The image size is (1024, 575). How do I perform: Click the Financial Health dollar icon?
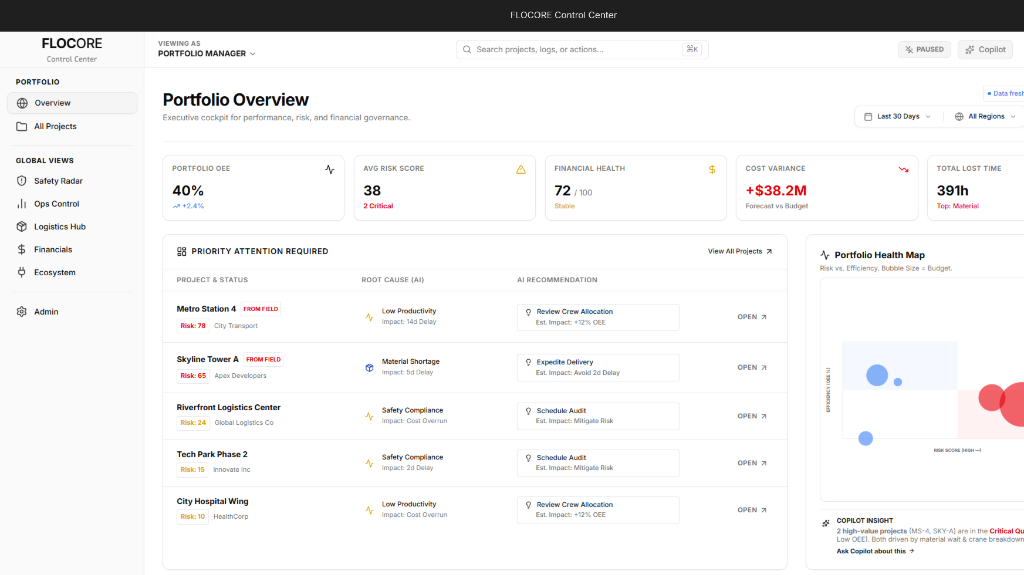pyautogui.click(x=712, y=169)
